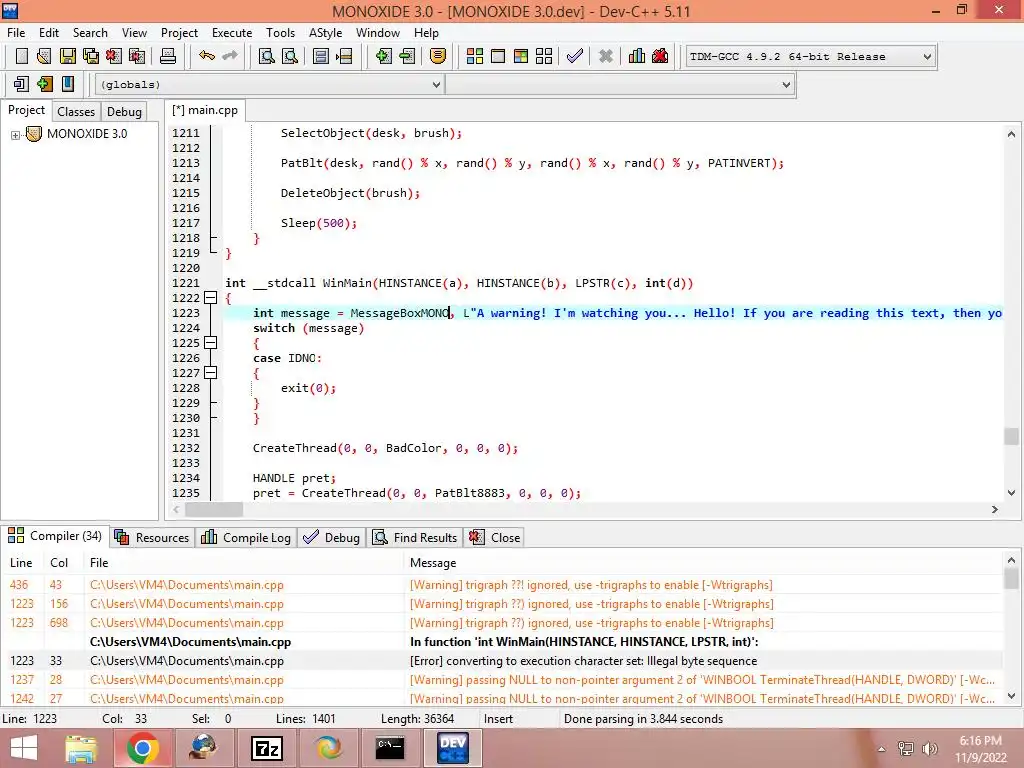Click the Goto Line toolbar icon
This screenshot has width=1024, height=768.
tap(344, 56)
